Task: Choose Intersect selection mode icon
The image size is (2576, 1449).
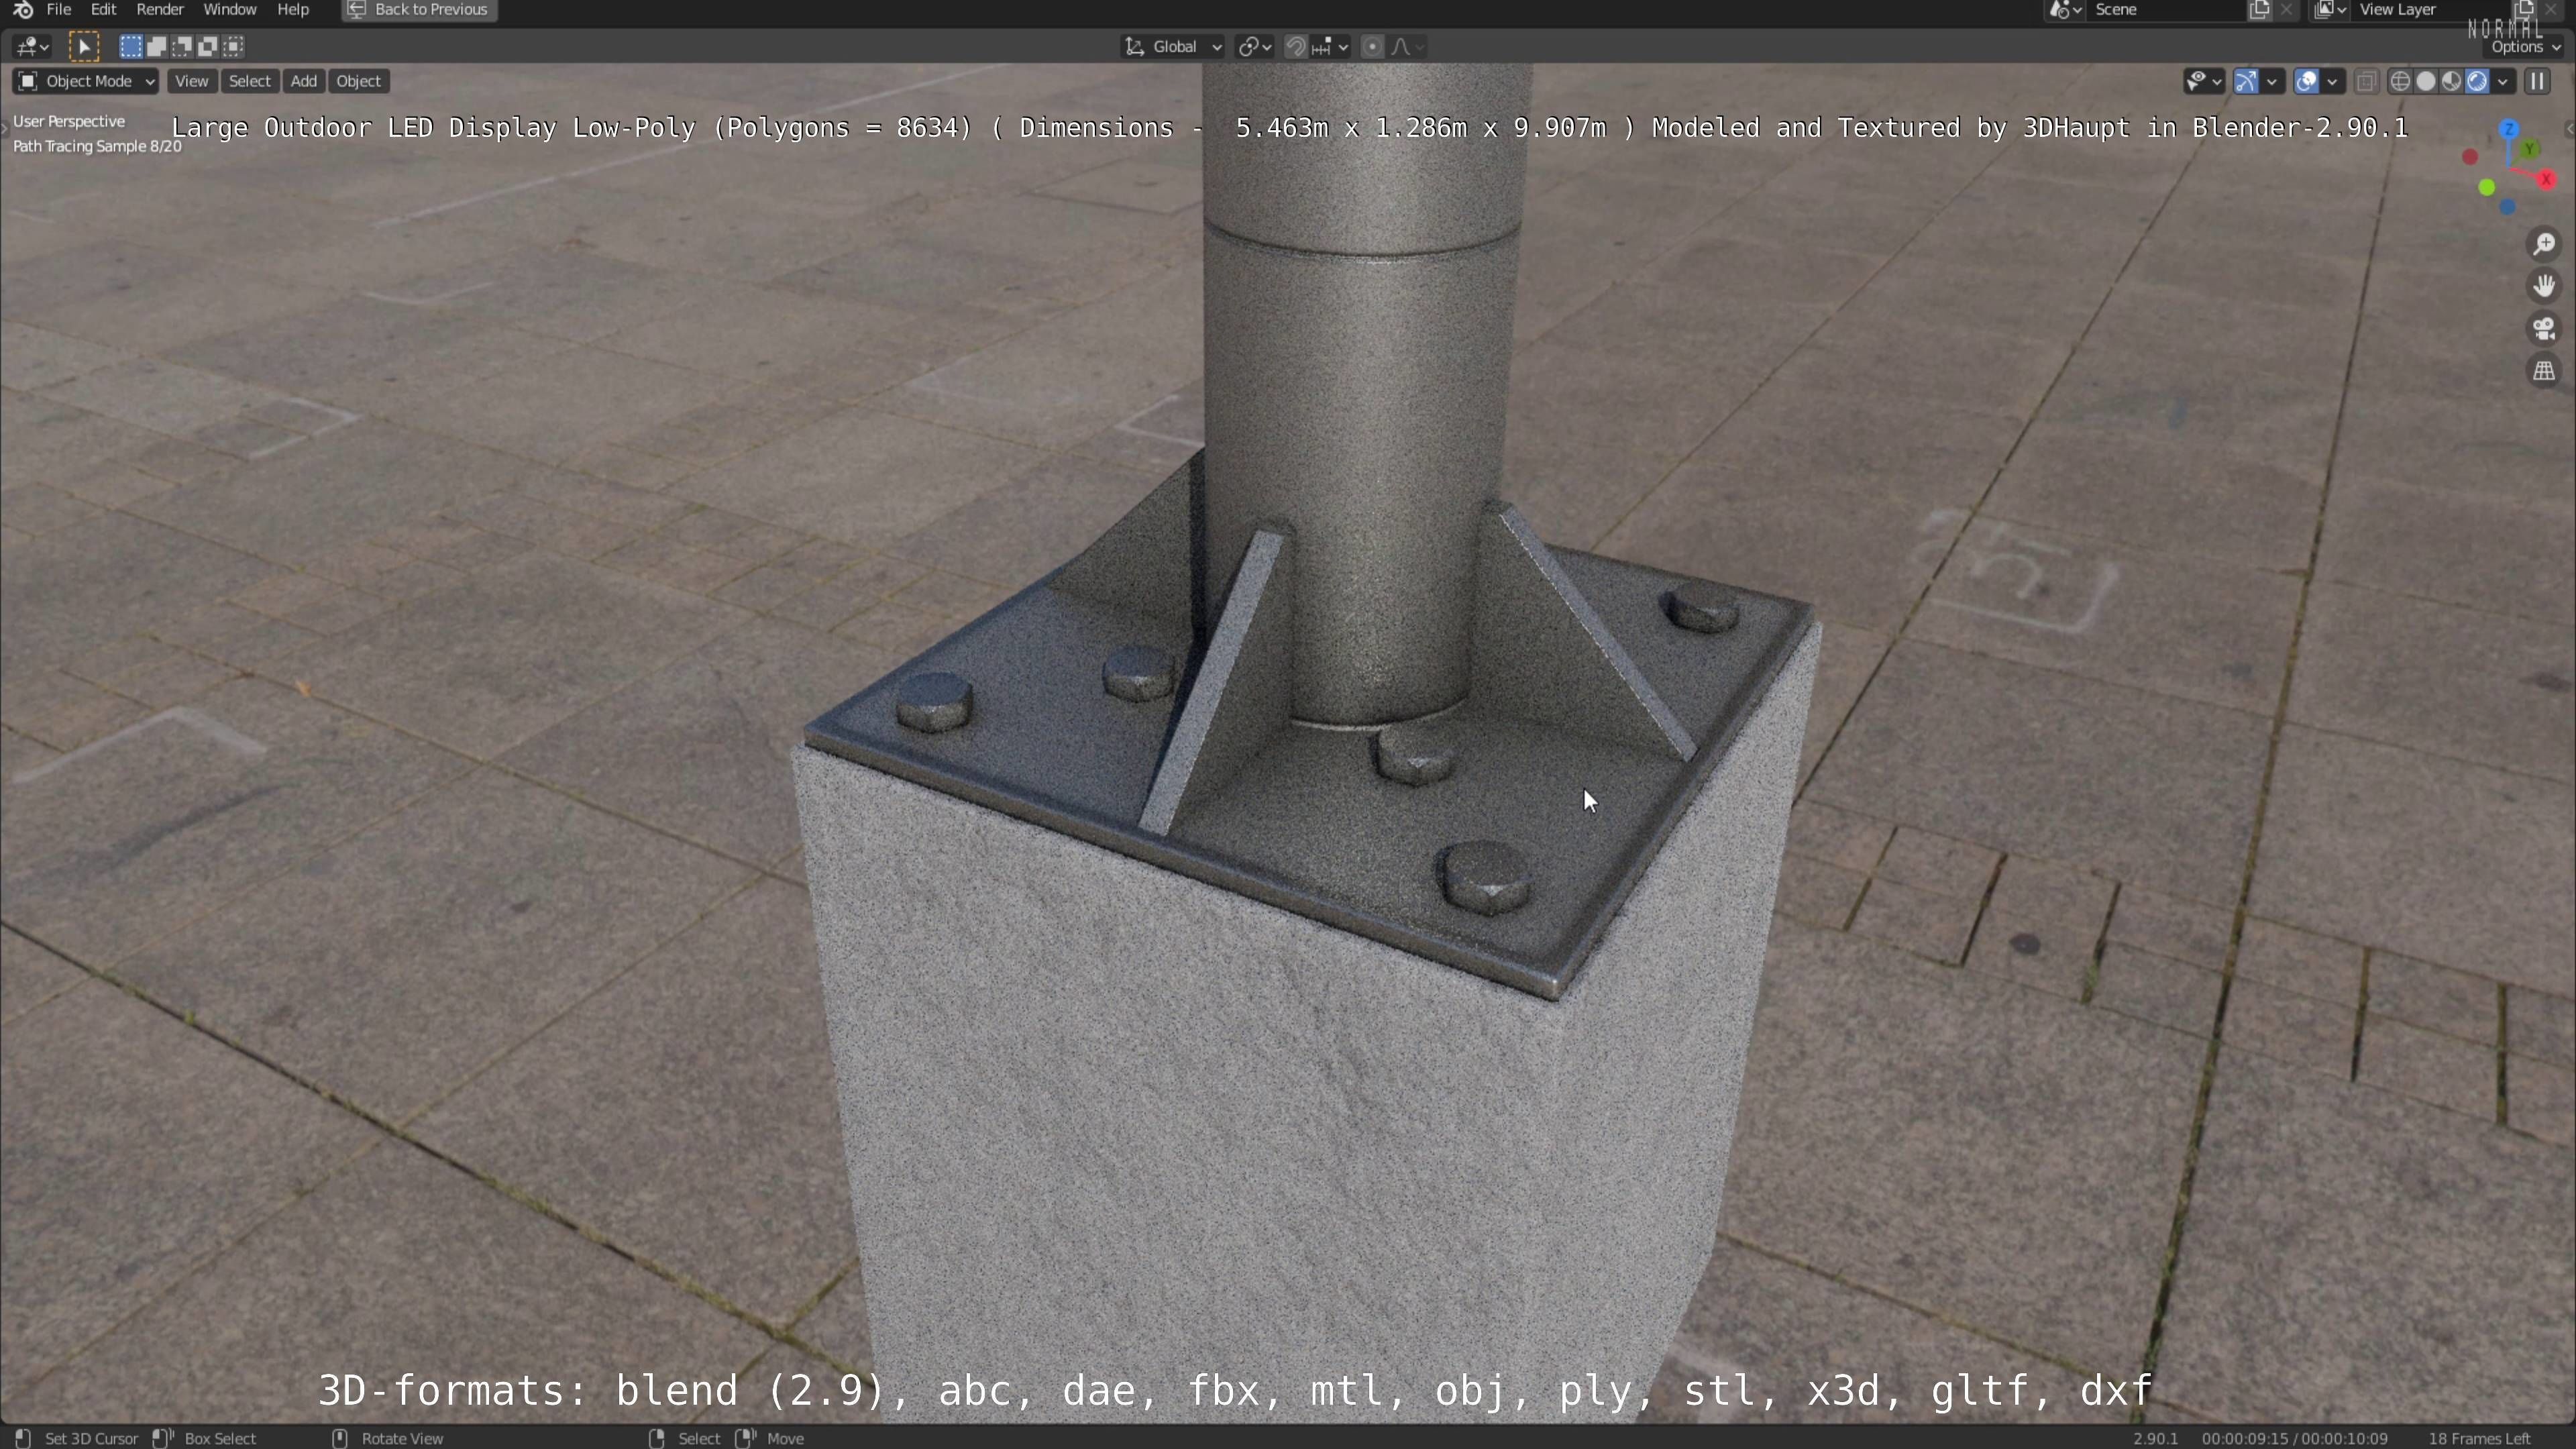Action: 234,46
